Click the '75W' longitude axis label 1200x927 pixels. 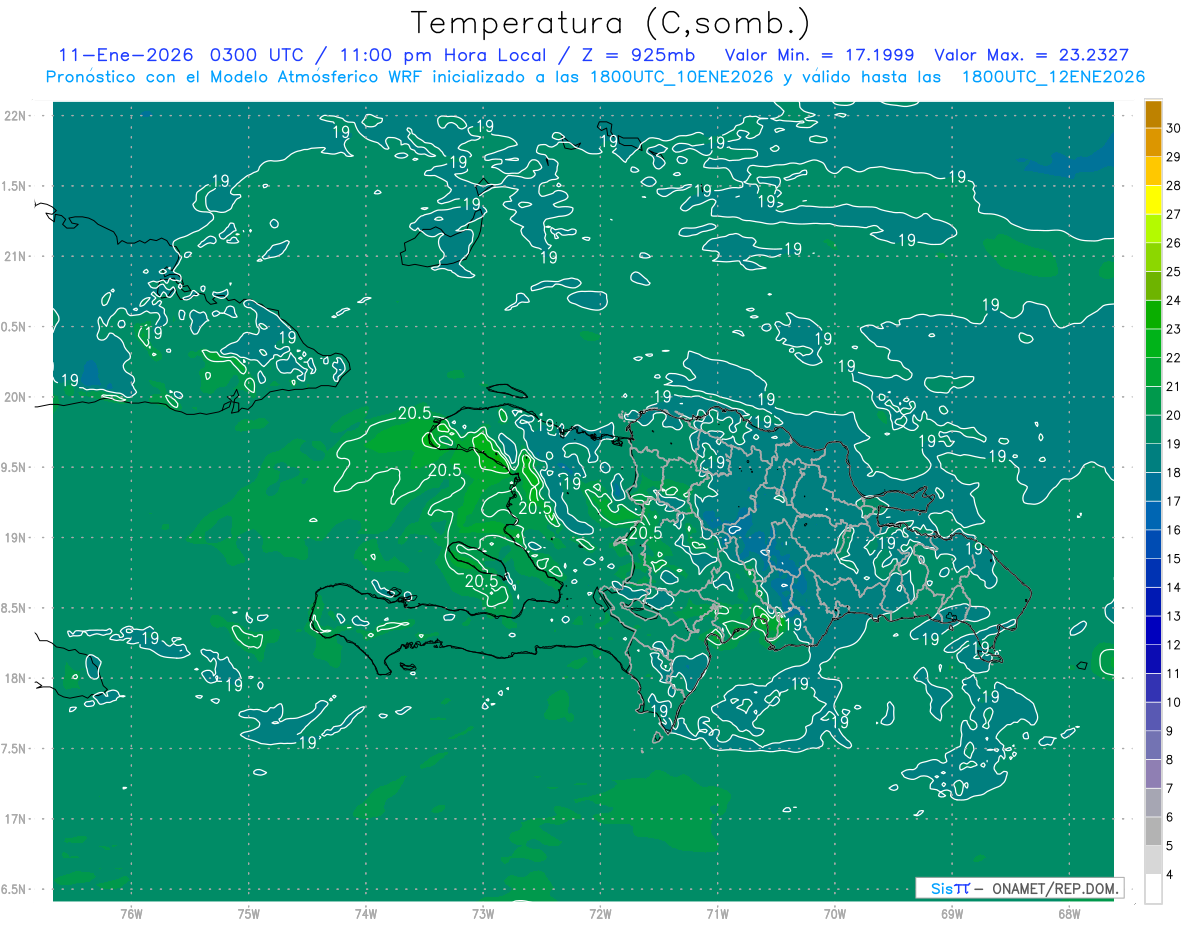(x=249, y=913)
